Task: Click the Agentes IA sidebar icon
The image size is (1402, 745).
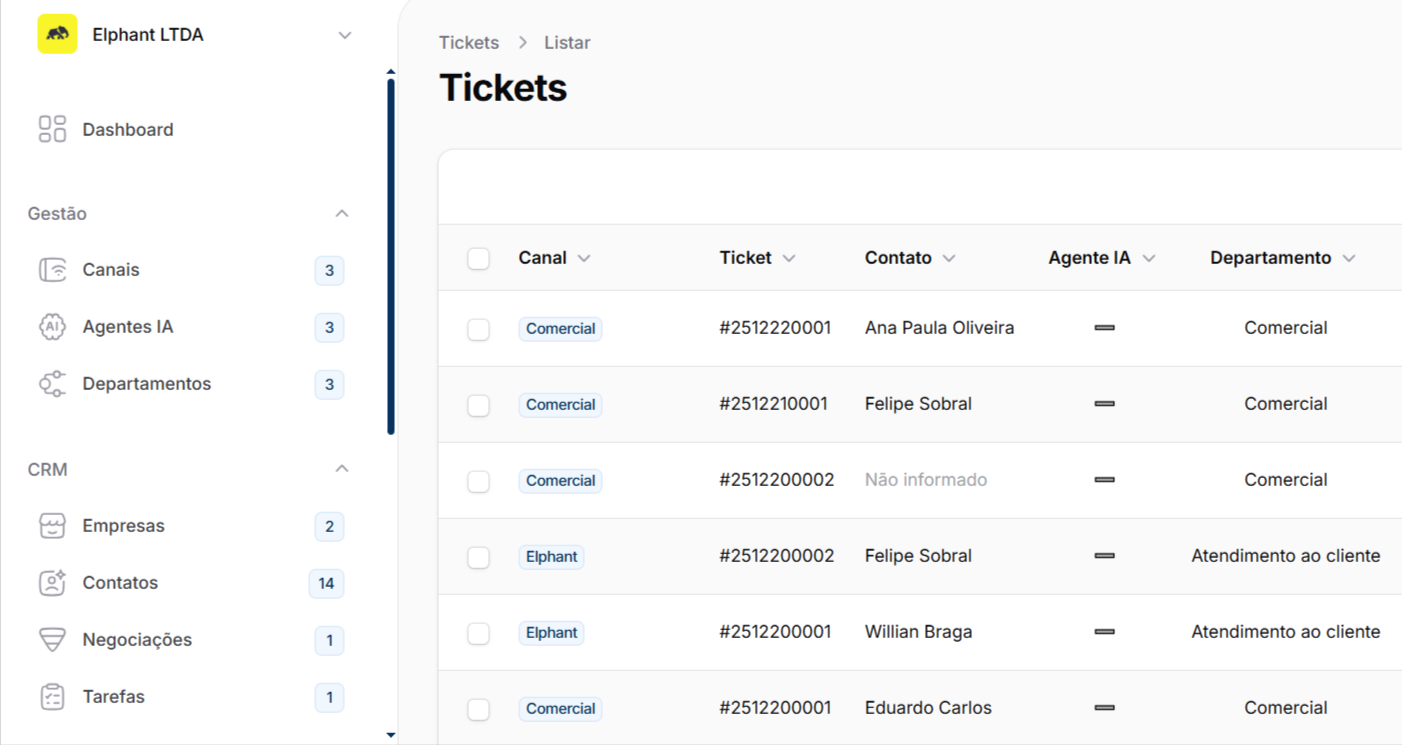Action: pos(52,327)
